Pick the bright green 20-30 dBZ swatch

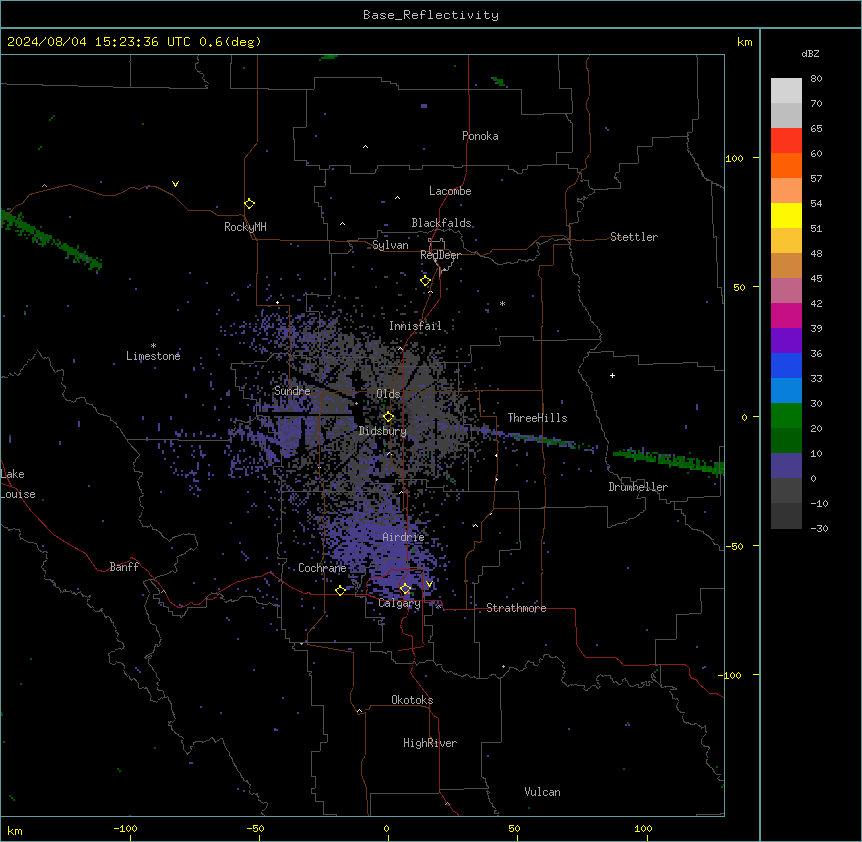786,416
